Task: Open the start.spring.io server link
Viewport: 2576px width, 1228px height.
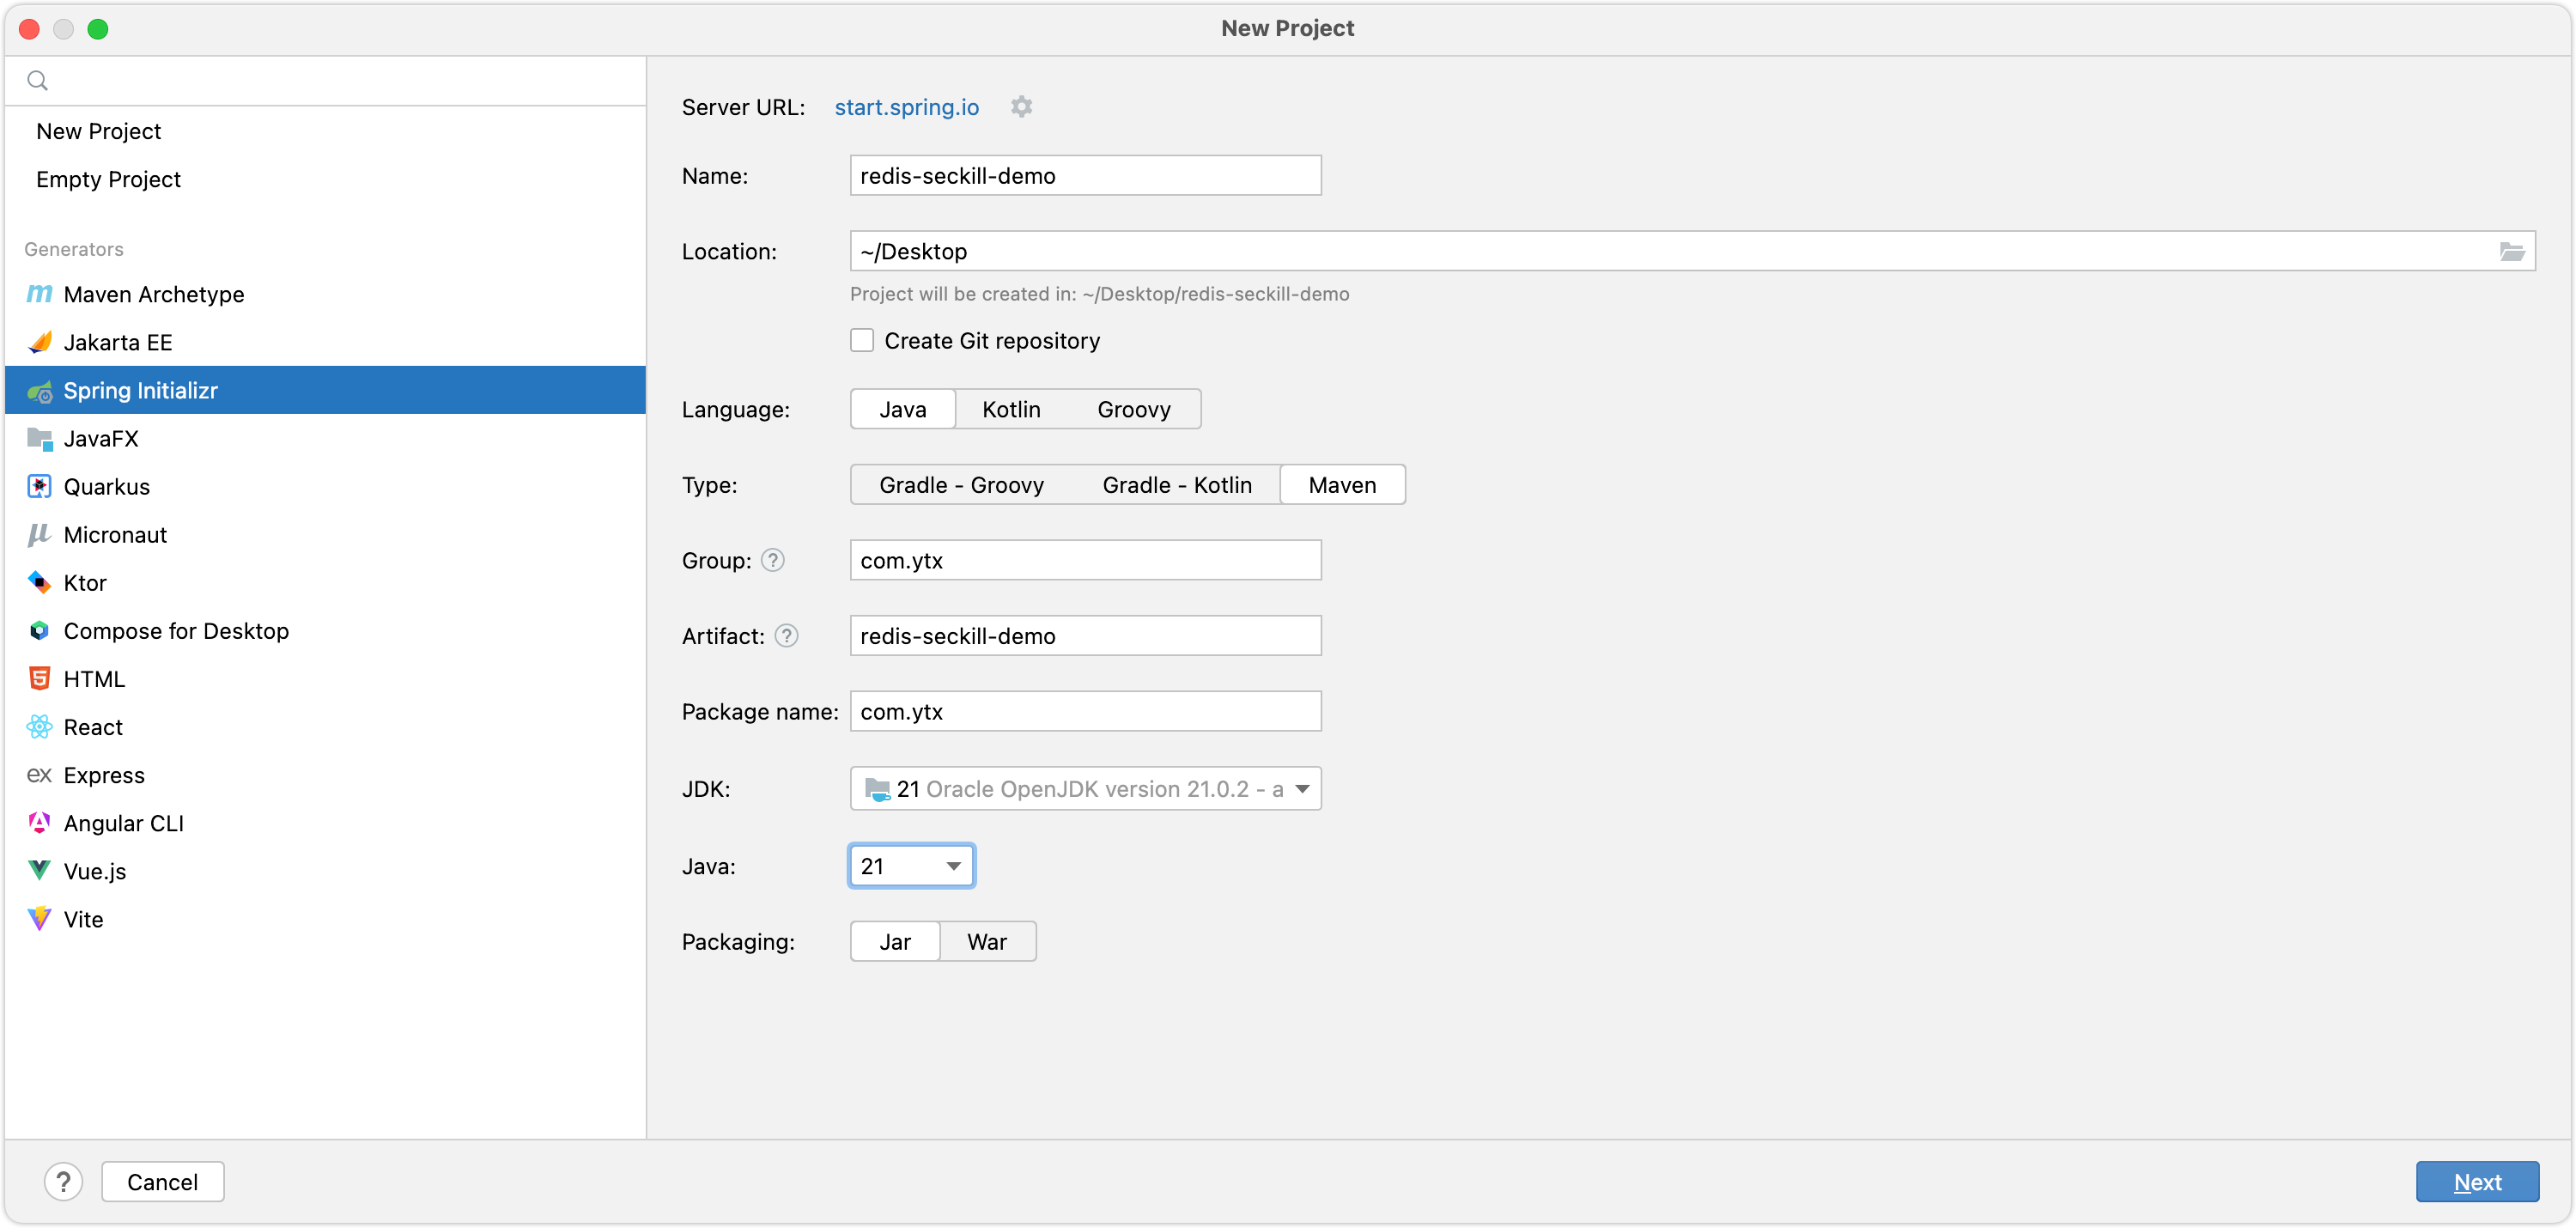Action: click(x=906, y=107)
